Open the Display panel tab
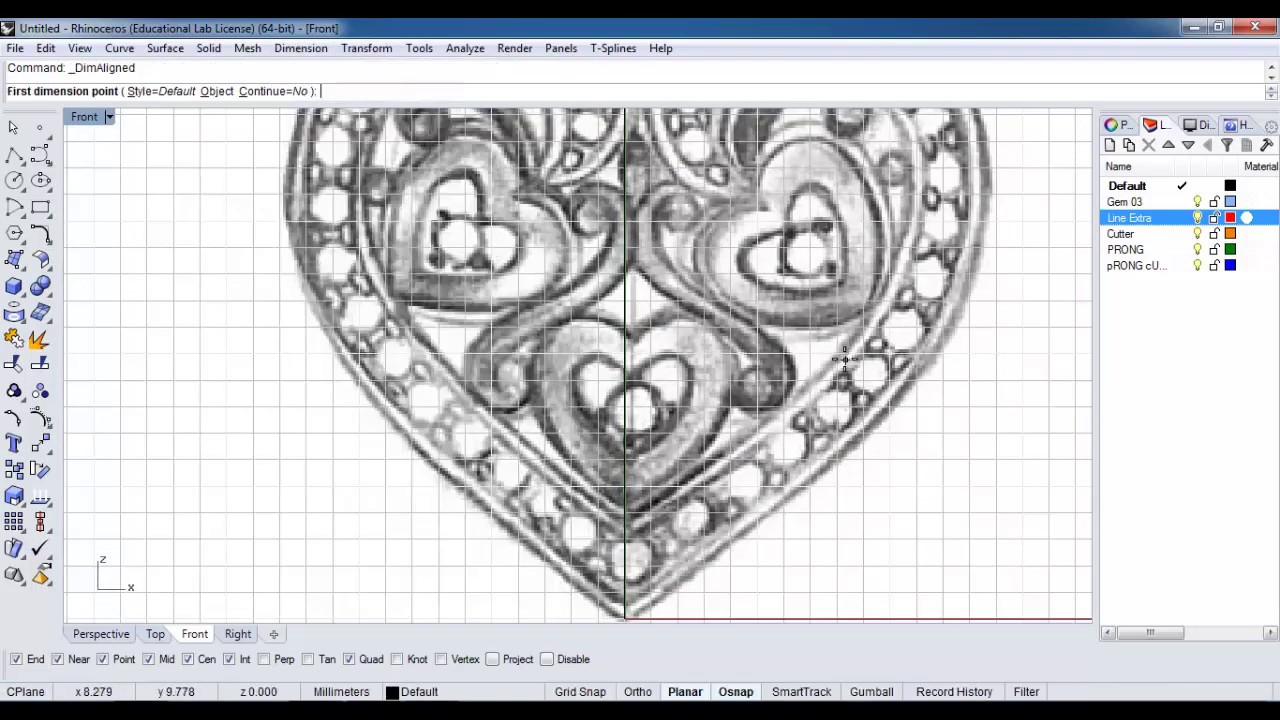This screenshot has width=1280, height=720. (x=1198, y=125)
